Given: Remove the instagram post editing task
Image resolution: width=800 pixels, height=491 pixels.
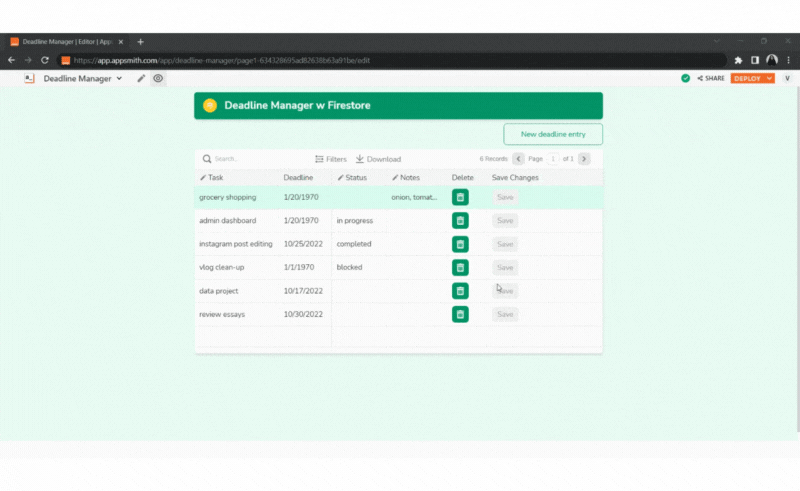Looking at the screenshot, I should coord(460,244).
